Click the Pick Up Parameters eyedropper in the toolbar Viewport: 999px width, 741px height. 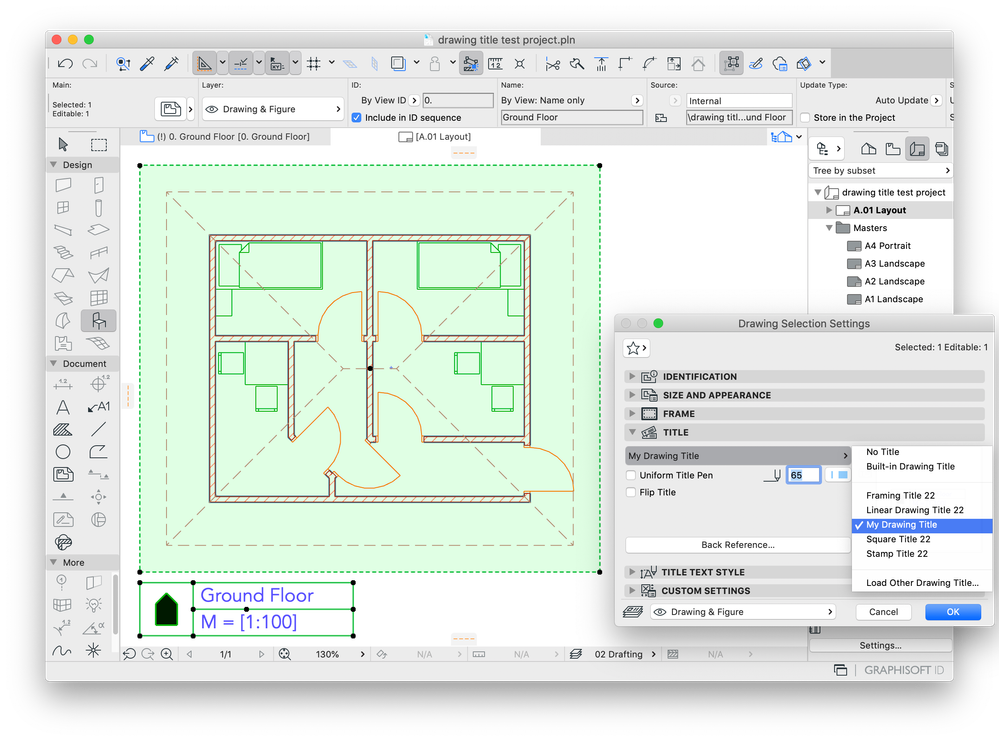[146, 62]
